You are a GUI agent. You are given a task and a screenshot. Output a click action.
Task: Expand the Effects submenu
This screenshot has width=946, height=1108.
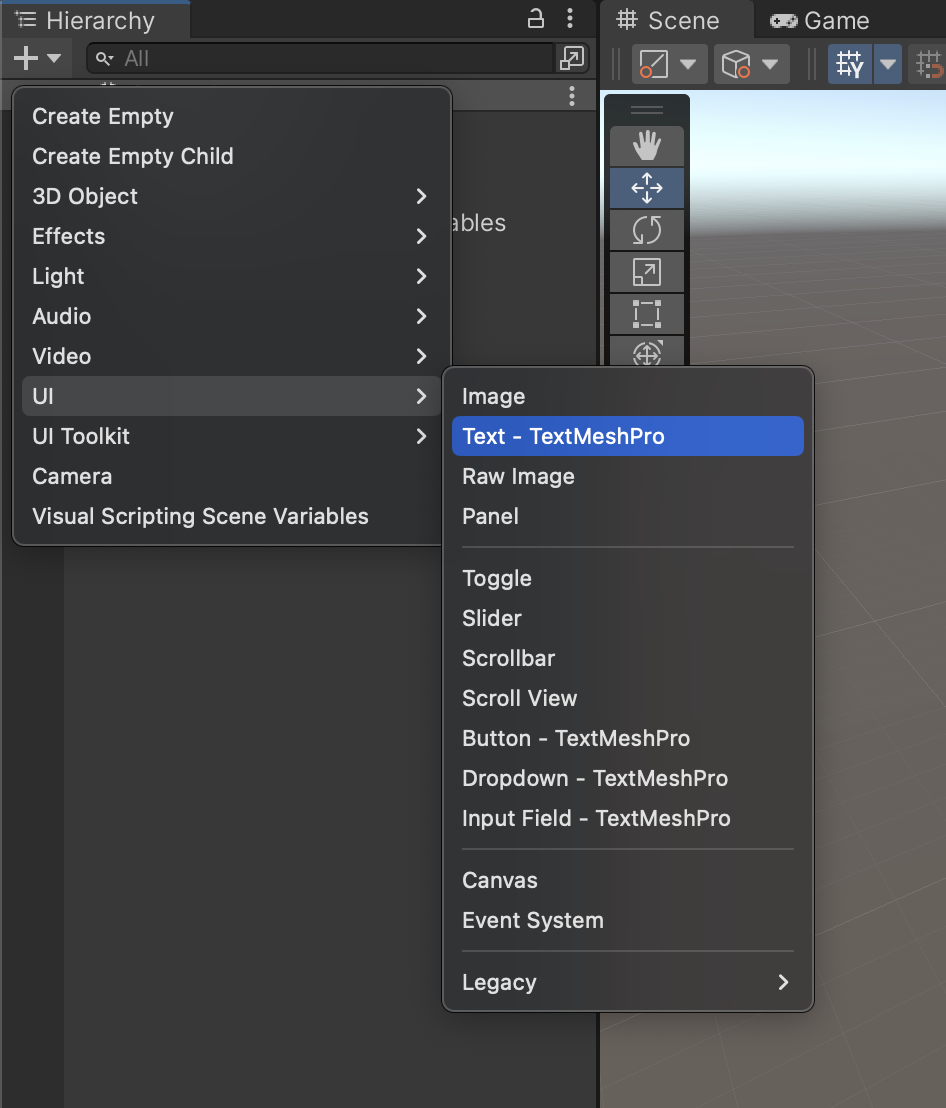point(232,236)
